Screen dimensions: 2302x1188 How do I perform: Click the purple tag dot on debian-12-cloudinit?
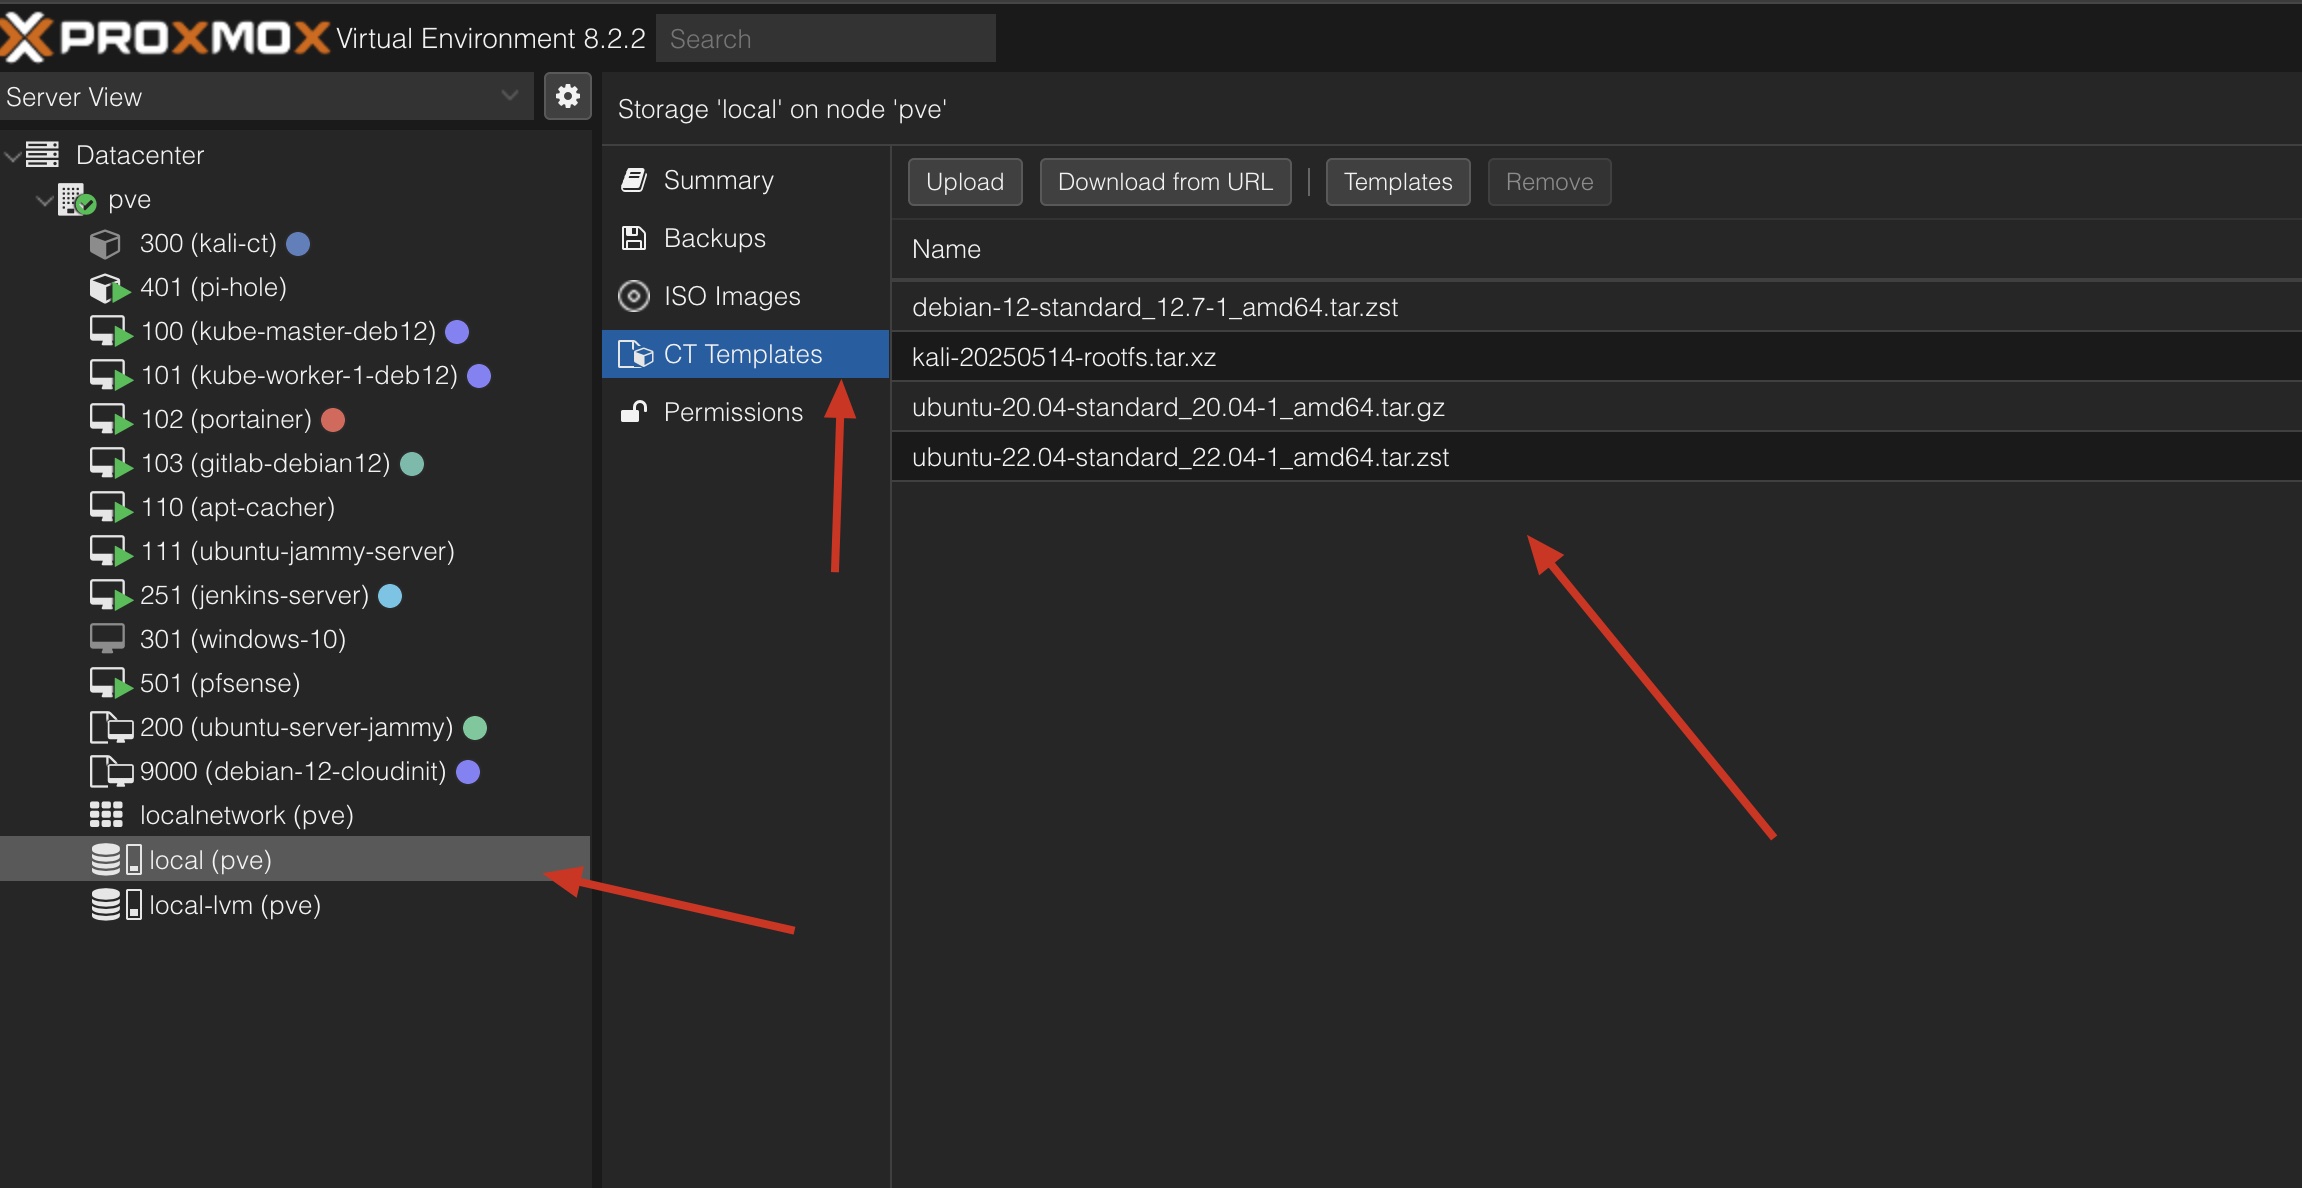468,772
